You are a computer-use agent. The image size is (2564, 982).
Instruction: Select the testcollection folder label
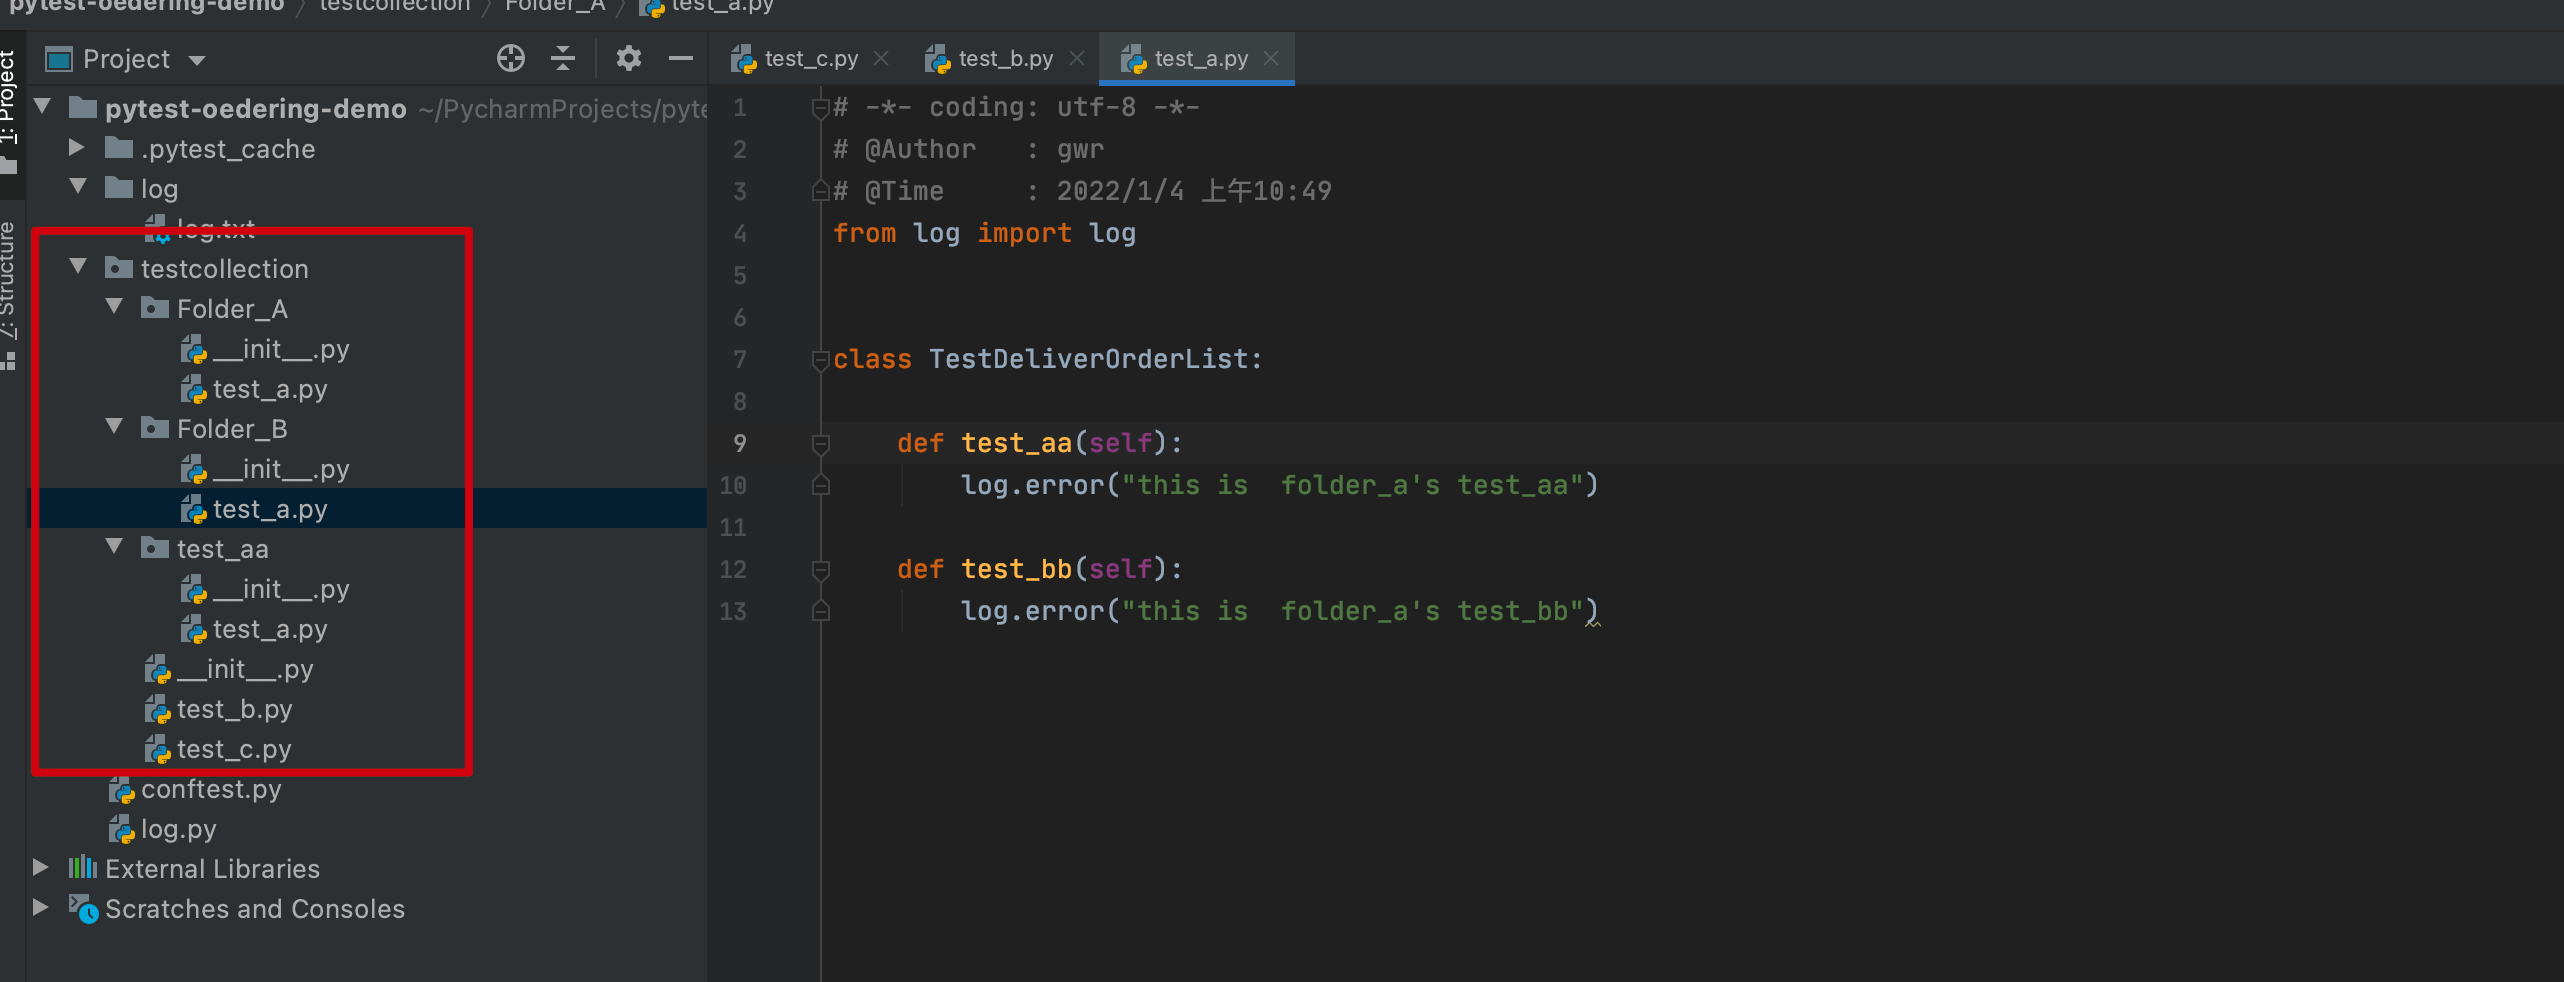tap(224, 269)
